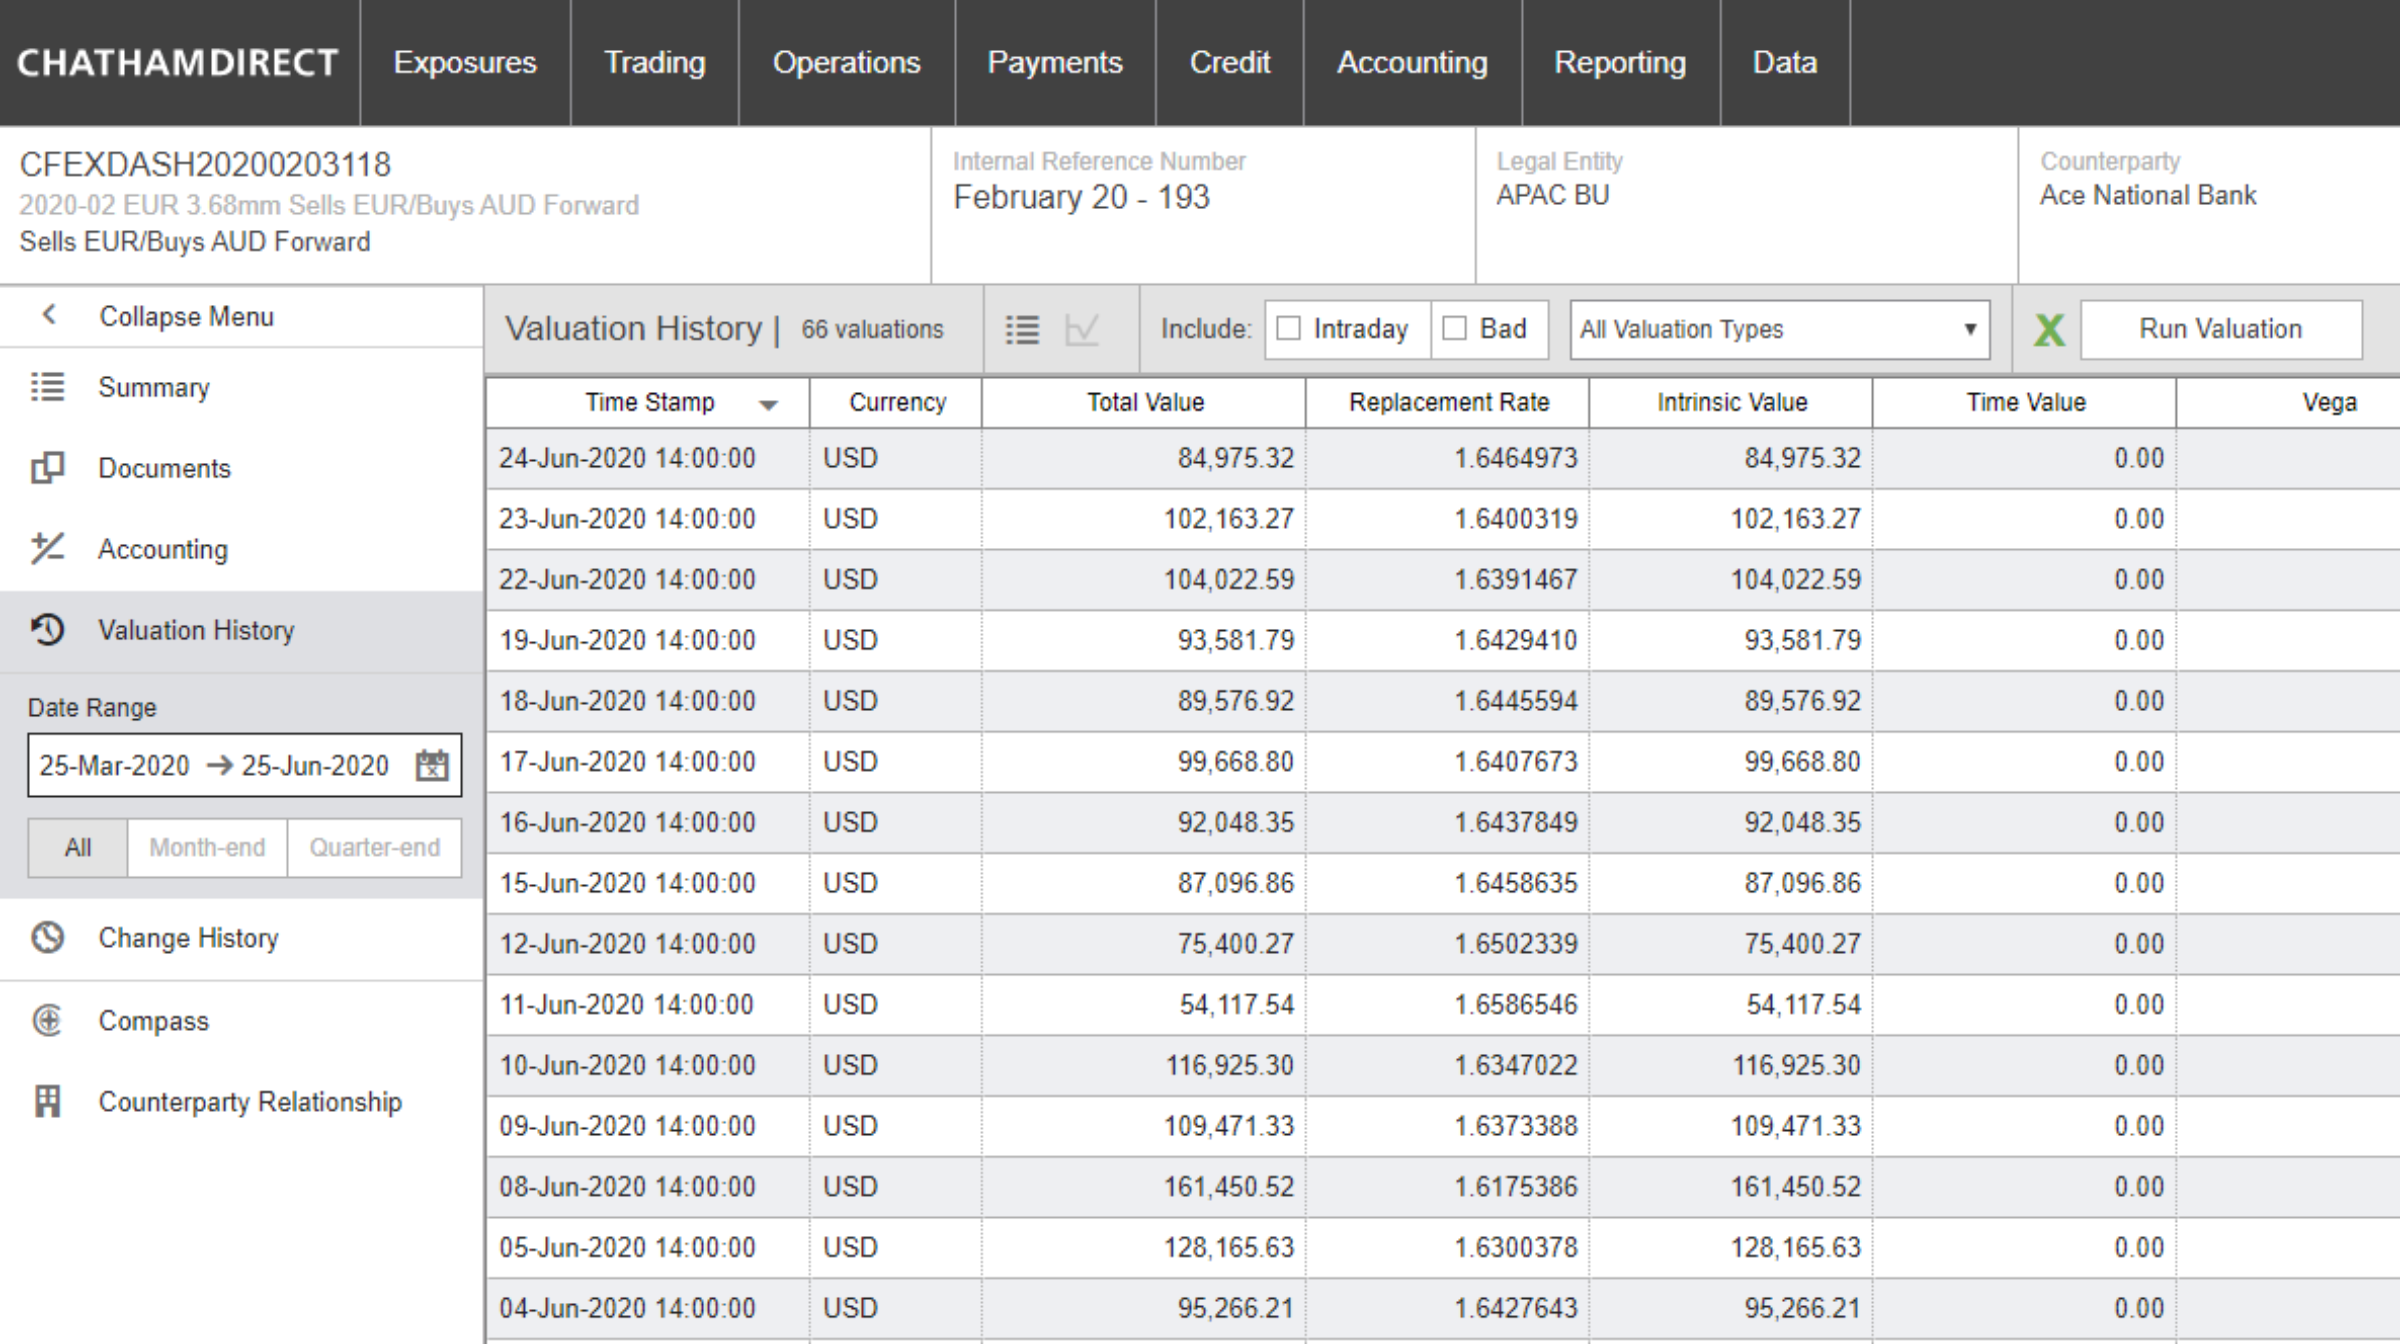The image size is (2400, 1344).
Task: Select the Documents icon in the sidebar
Action: coord(48,468)
